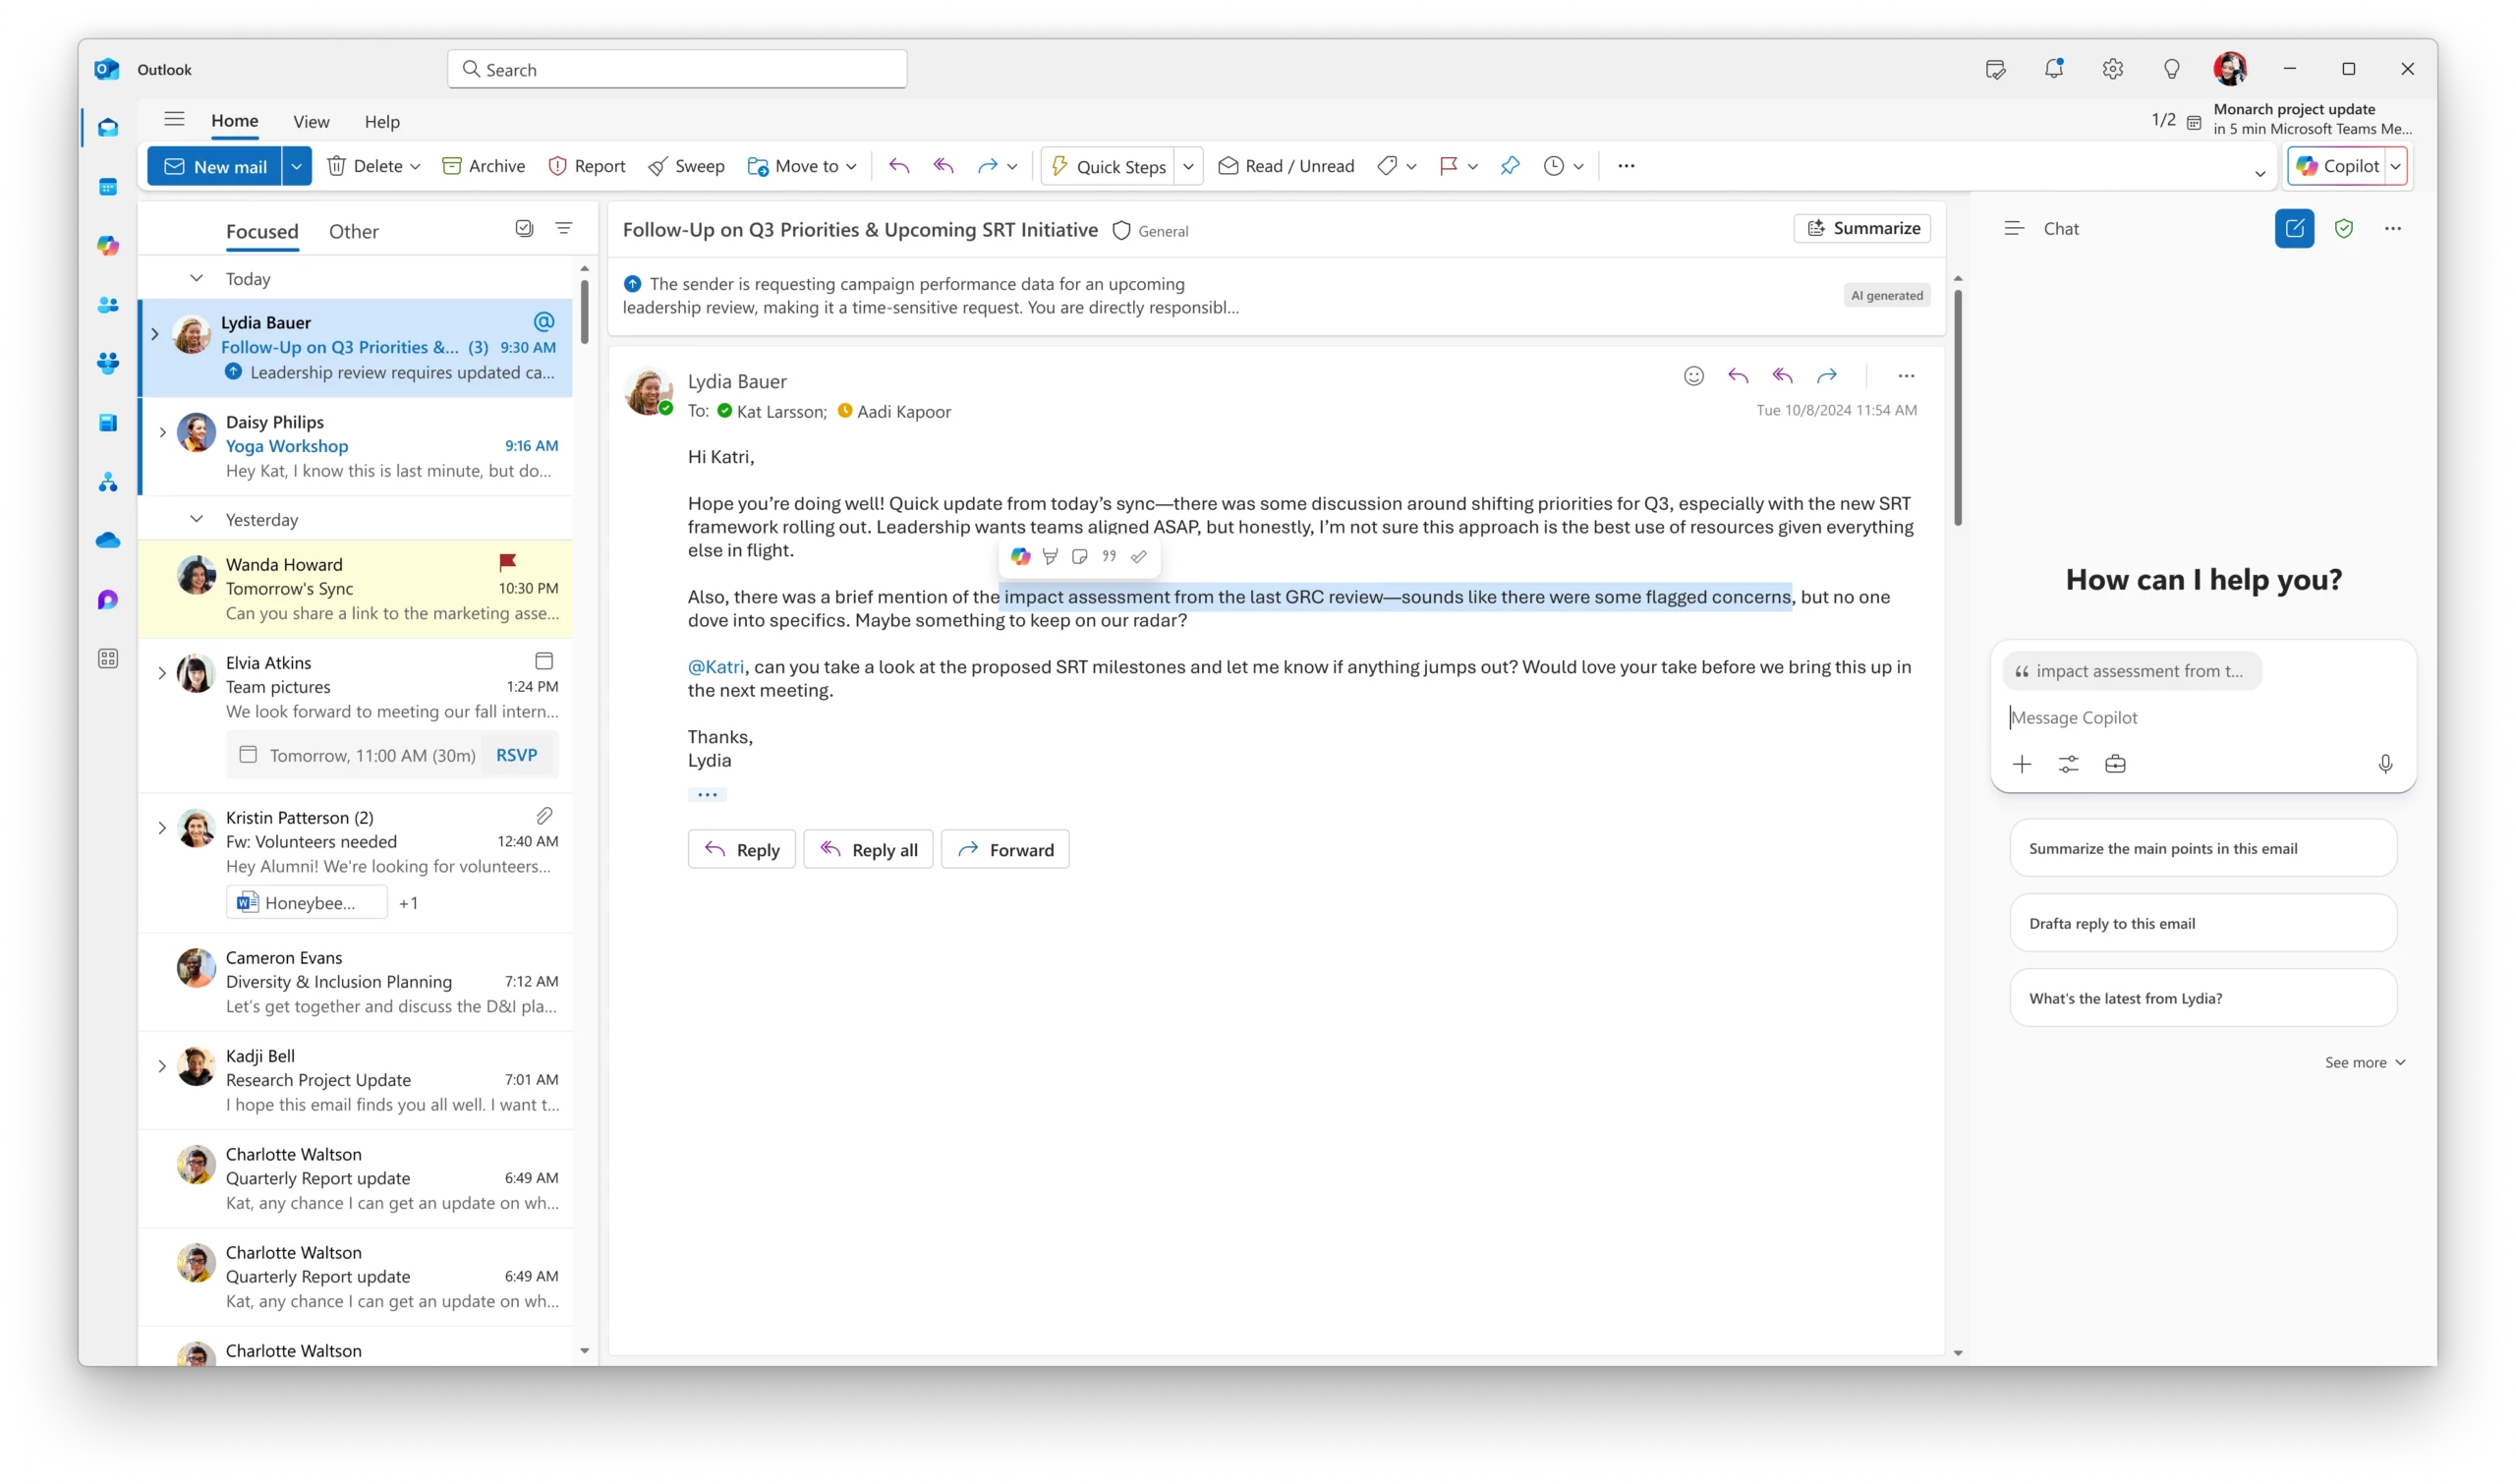Expand Lydia Bauer's conversation thread
The image size is (2516, 1484).
(156, 333)
